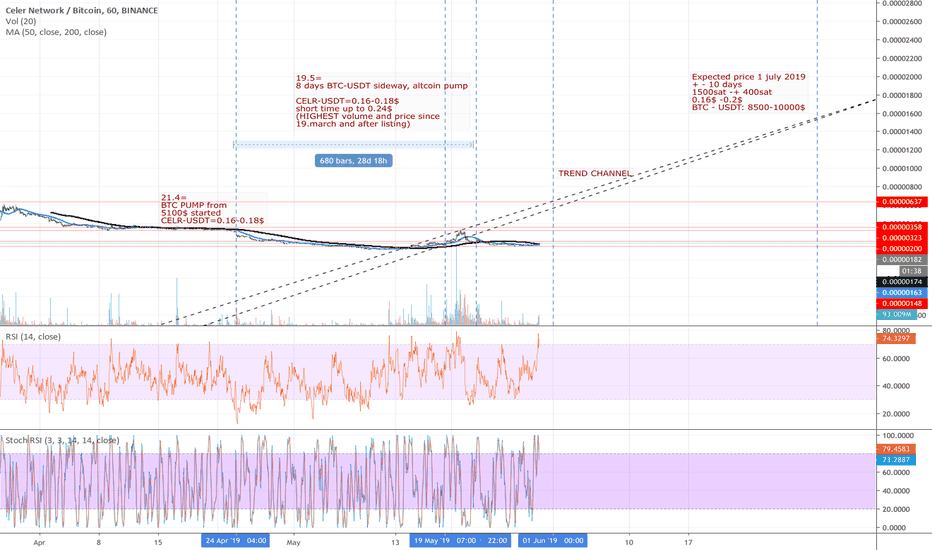Select the 24 Apr '19 04:00 date marker
This screenshot has height=550, width=932.
(x=235, y=540)
